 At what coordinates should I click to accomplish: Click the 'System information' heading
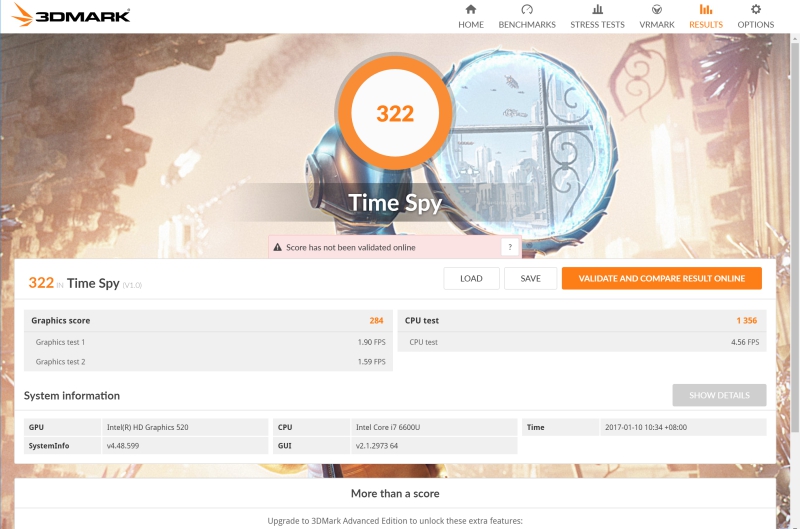pos(72,396)
